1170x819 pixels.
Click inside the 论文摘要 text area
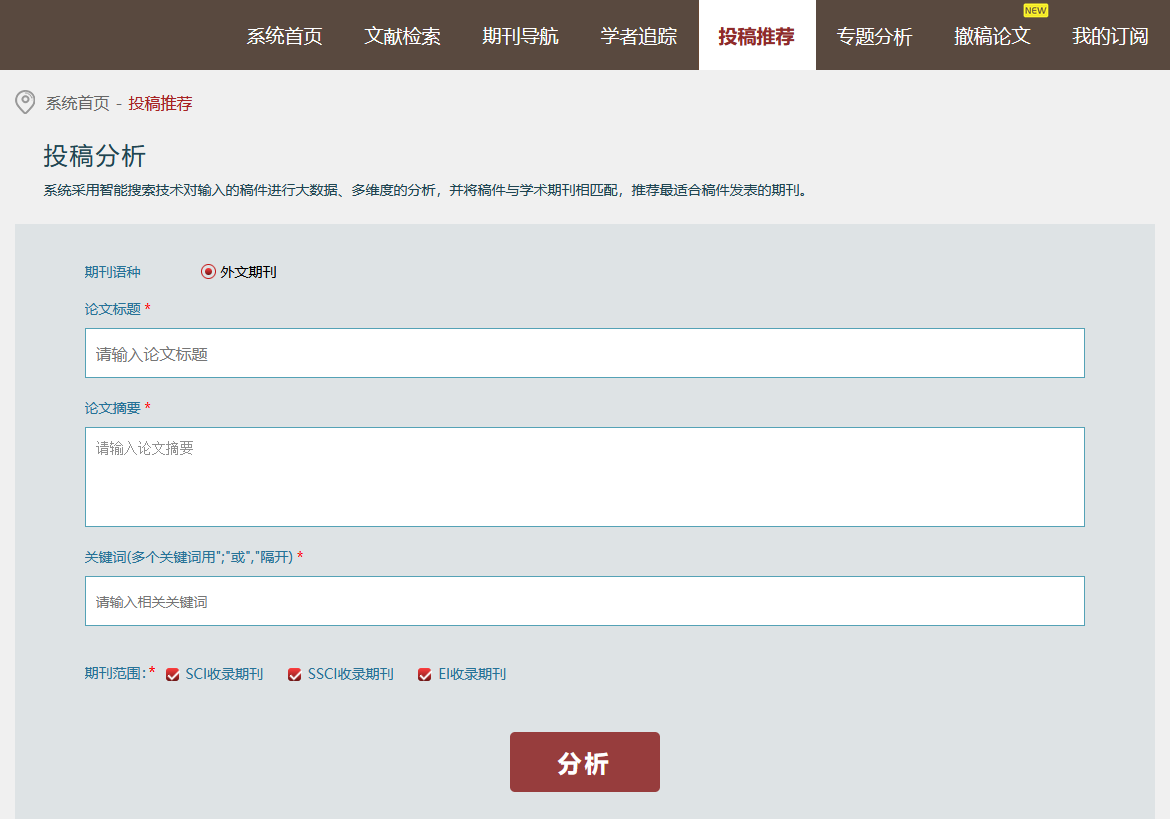pyautogui.click(x=584, y=477)
